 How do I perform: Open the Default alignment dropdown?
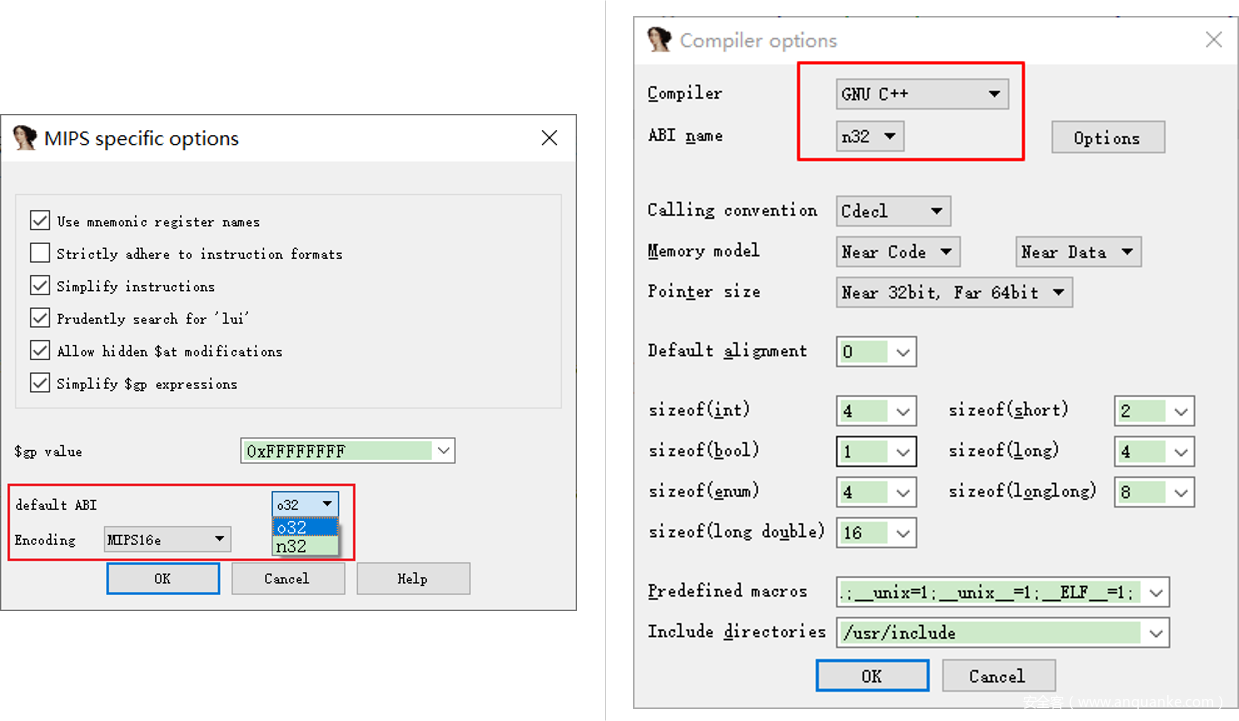pyautogui.click(x=904, y=352)
